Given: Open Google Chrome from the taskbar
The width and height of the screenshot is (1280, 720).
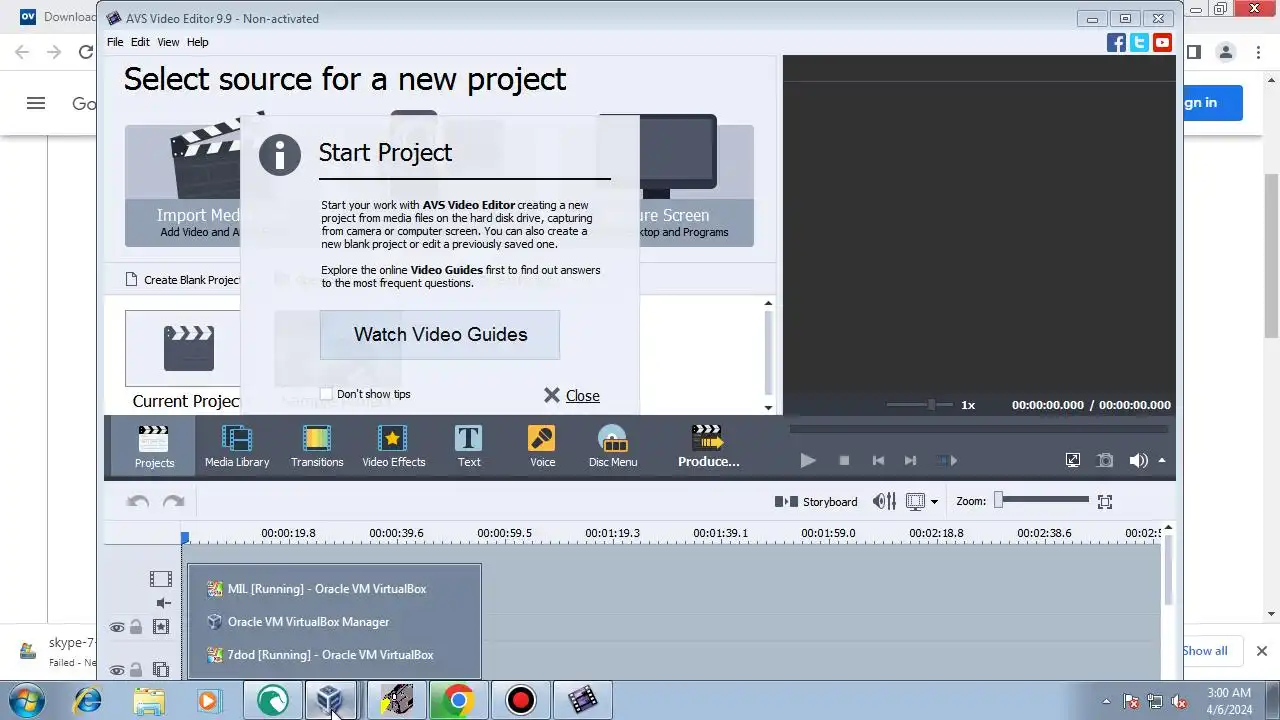Looking at the screenshot, I should tap(458, 700).
